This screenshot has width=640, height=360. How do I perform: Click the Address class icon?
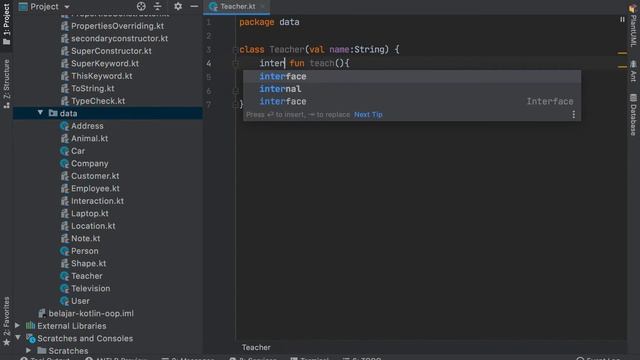pos(64,126)
